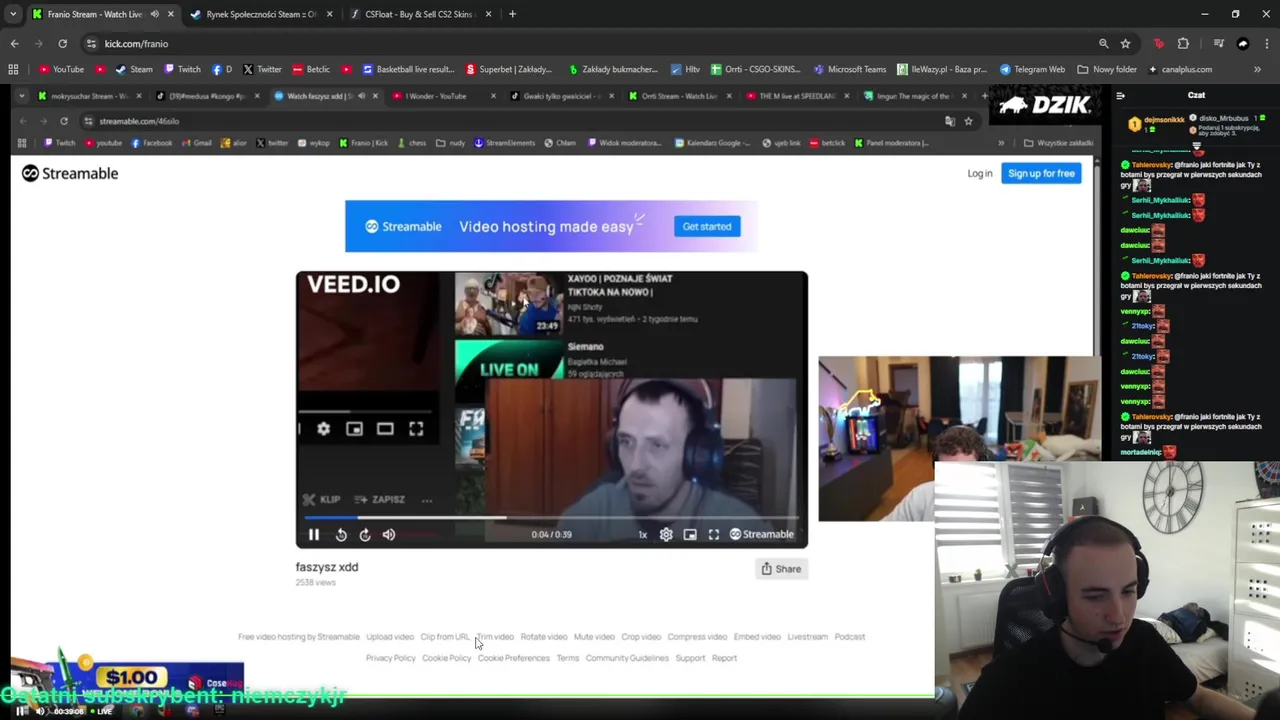Switch to the Rynek Społeczności Steam tab

pos(261,14)
